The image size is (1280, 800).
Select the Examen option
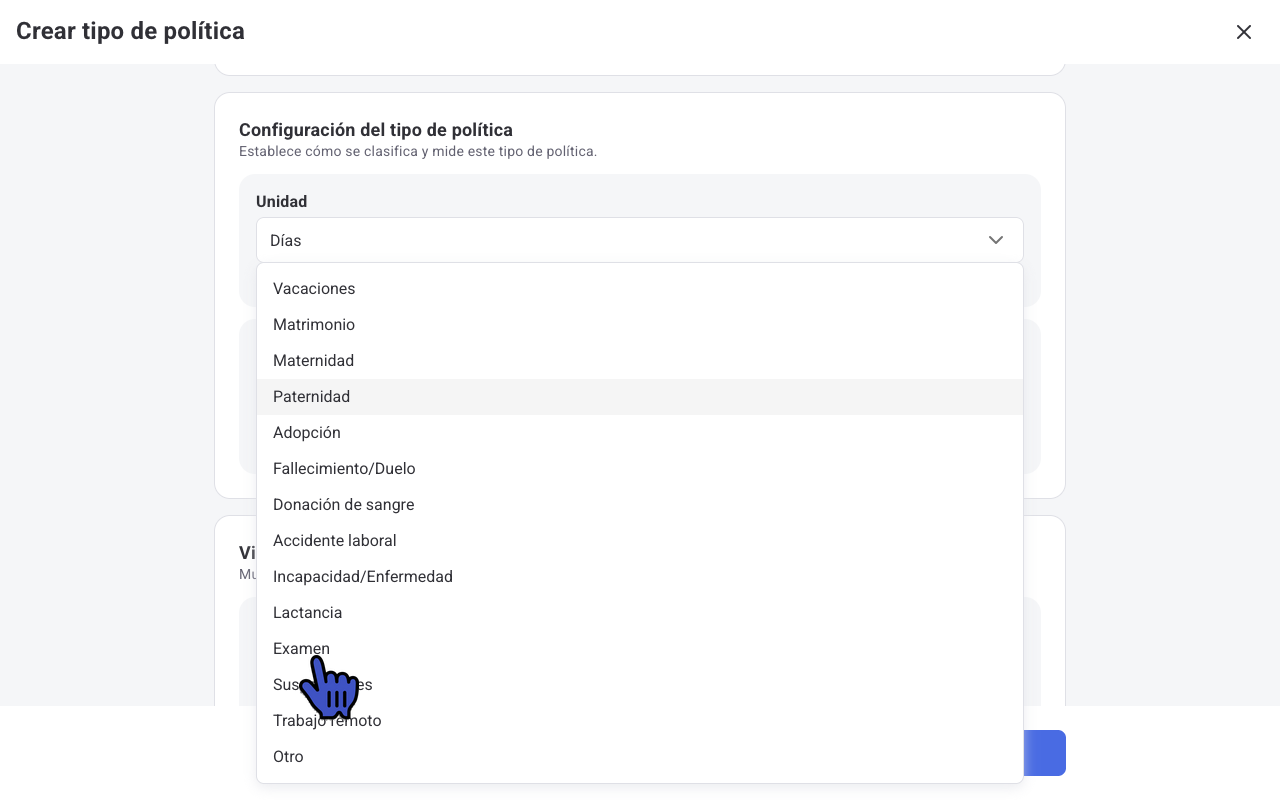pyautogui.click(x=640, y=648)
